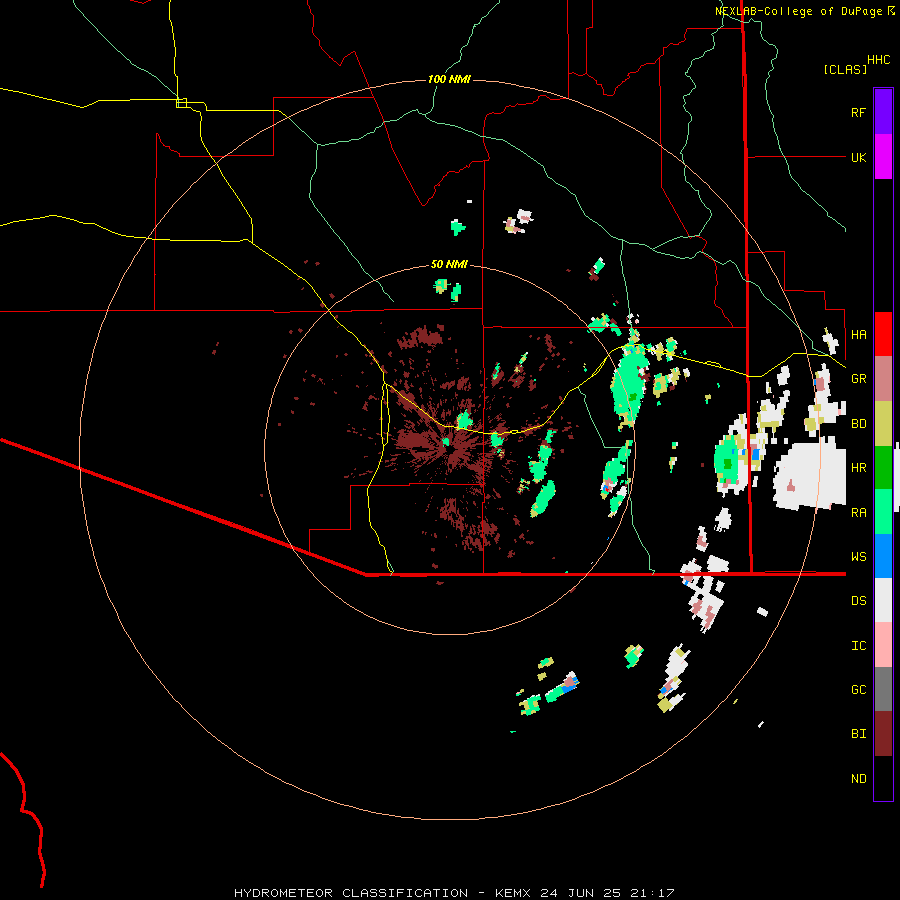Click the 'WS' legend label

[858, 557]
